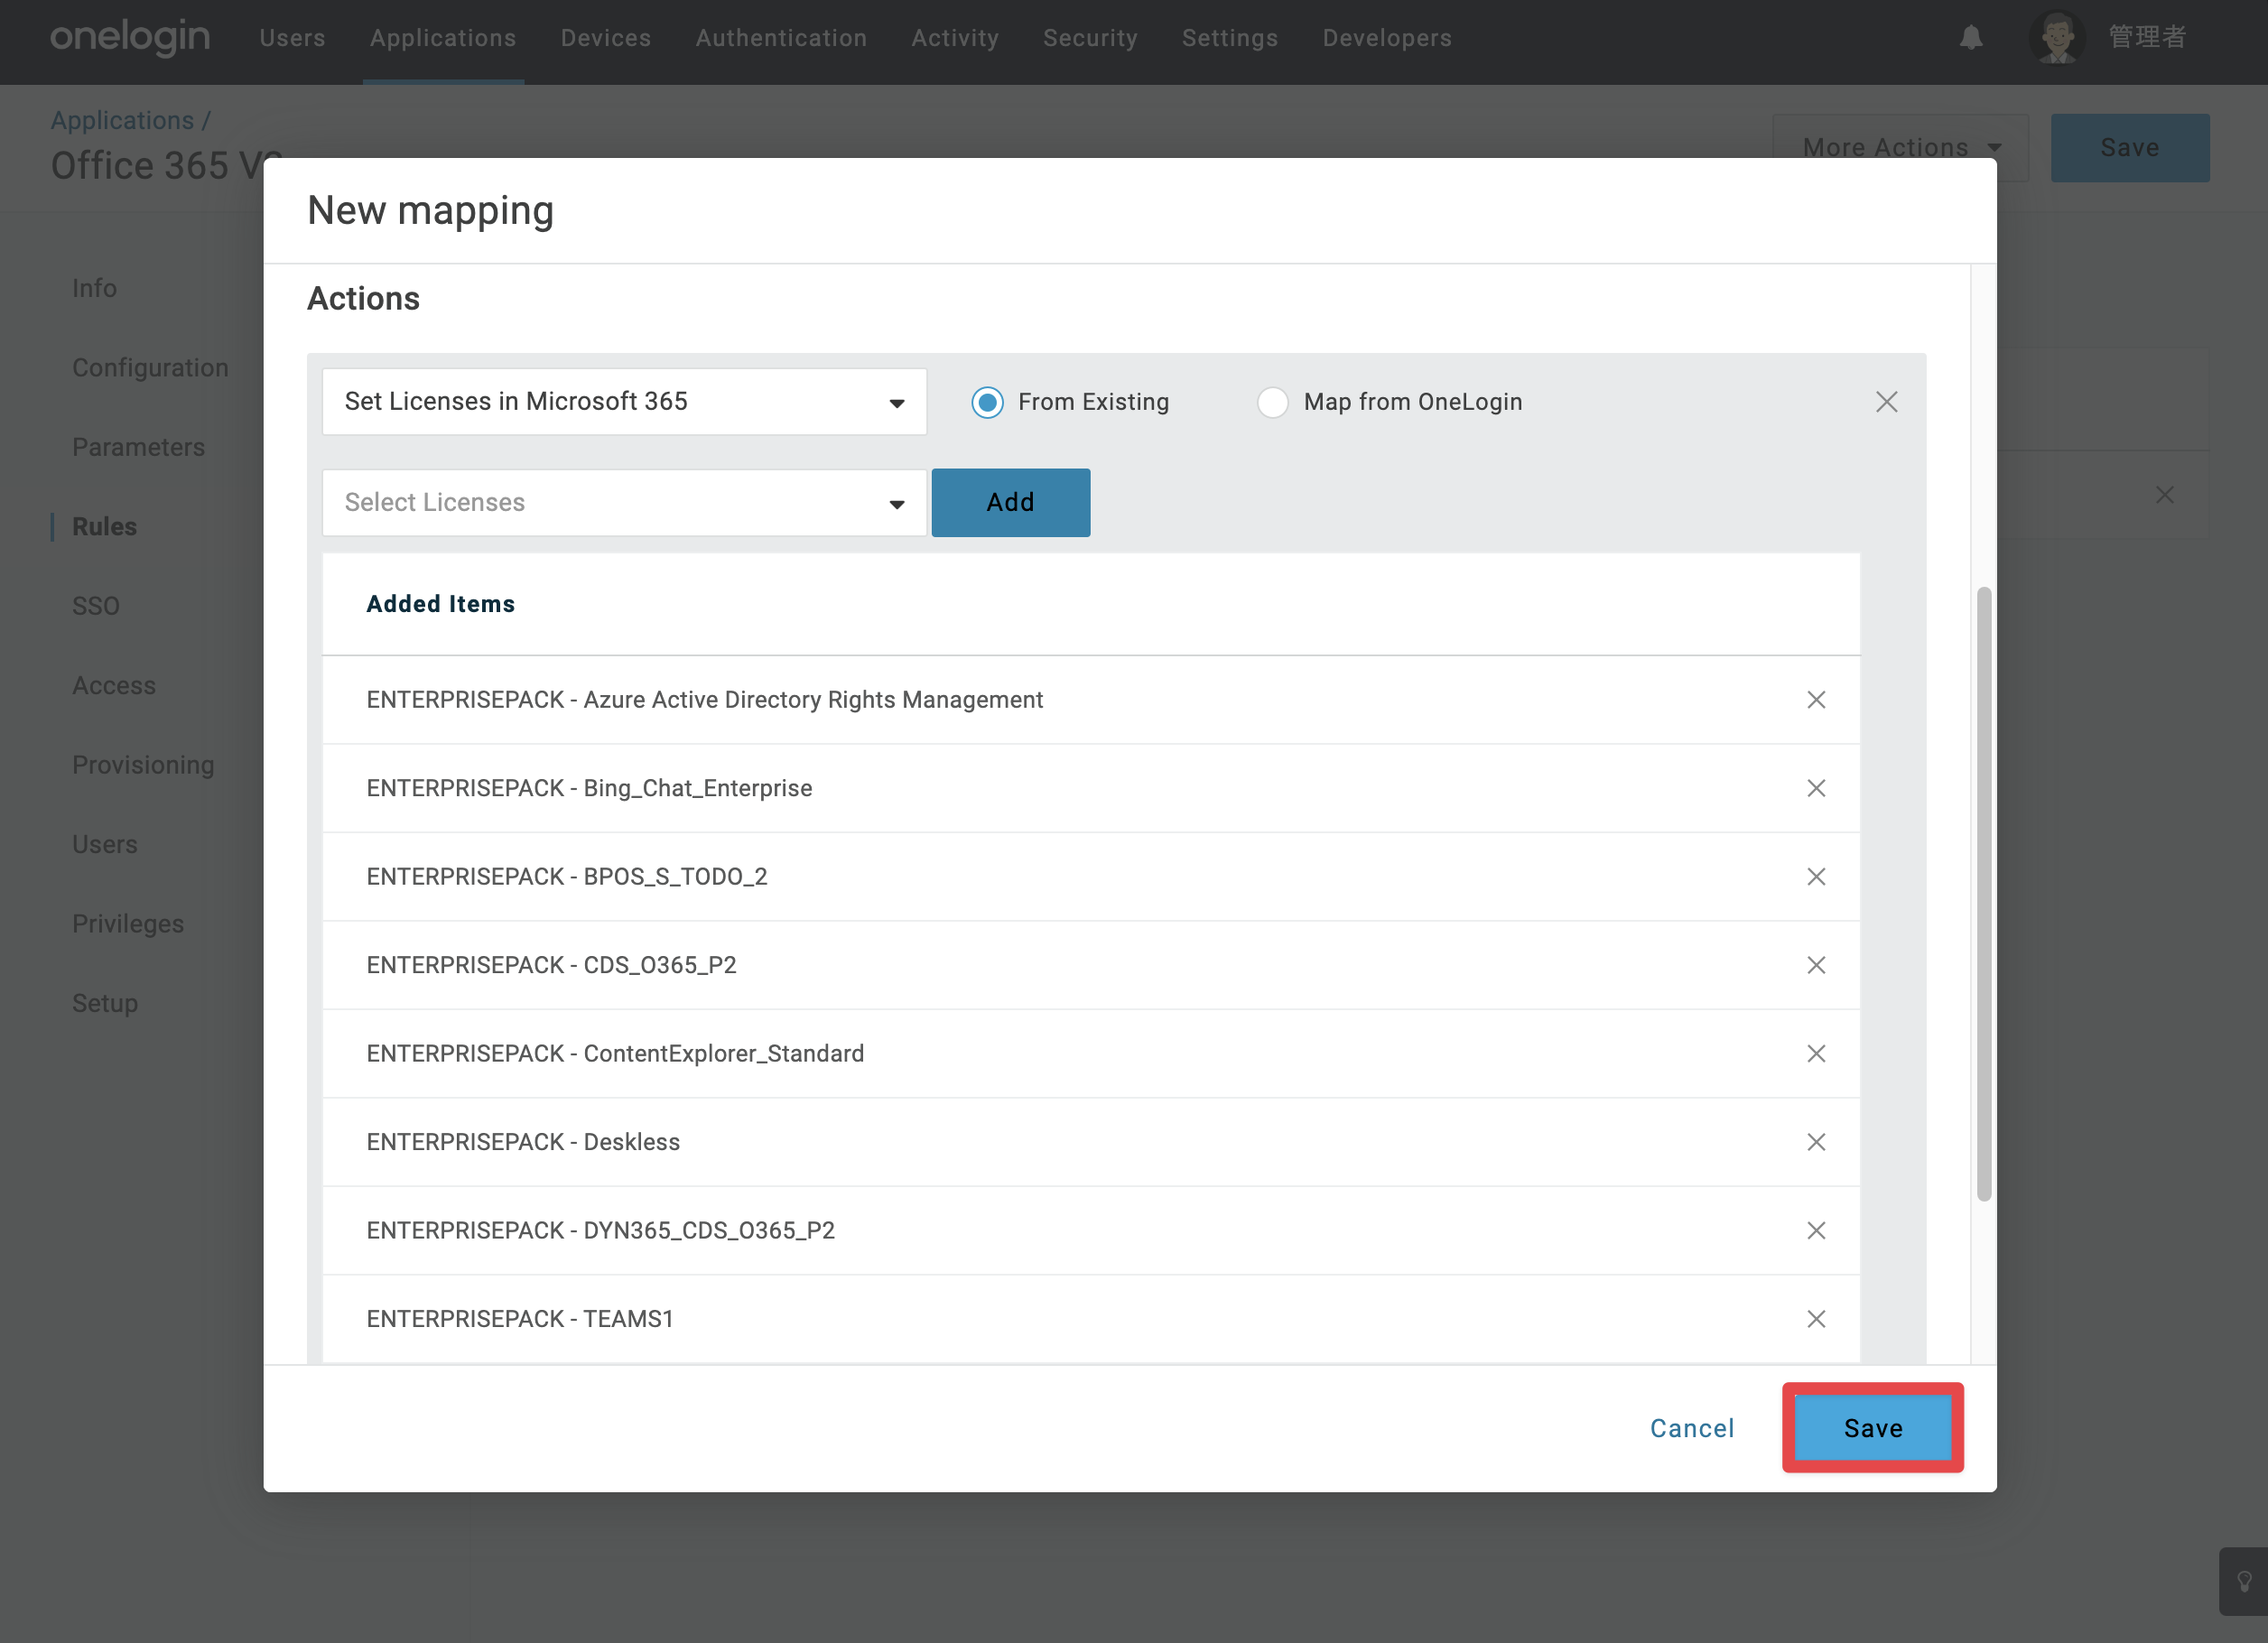Click the ENTERPRISEPACK - ContentExplorer_Standard text

pos(615,1054)
